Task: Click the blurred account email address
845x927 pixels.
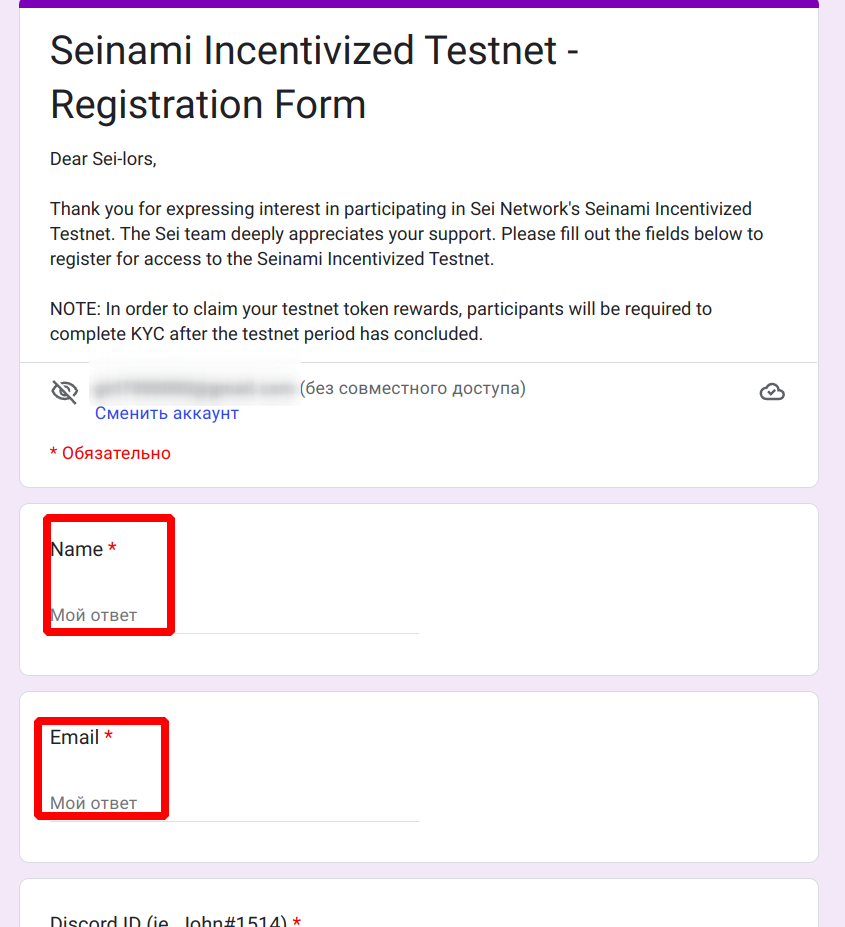Action: tap(195, 388)
